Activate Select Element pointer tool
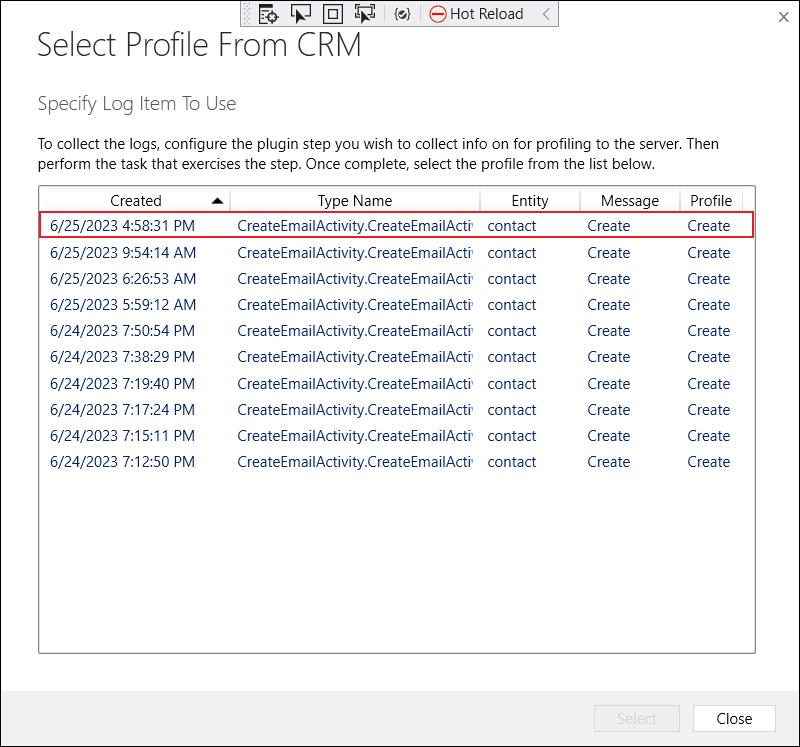800x747 pixels. pos(301,14)
